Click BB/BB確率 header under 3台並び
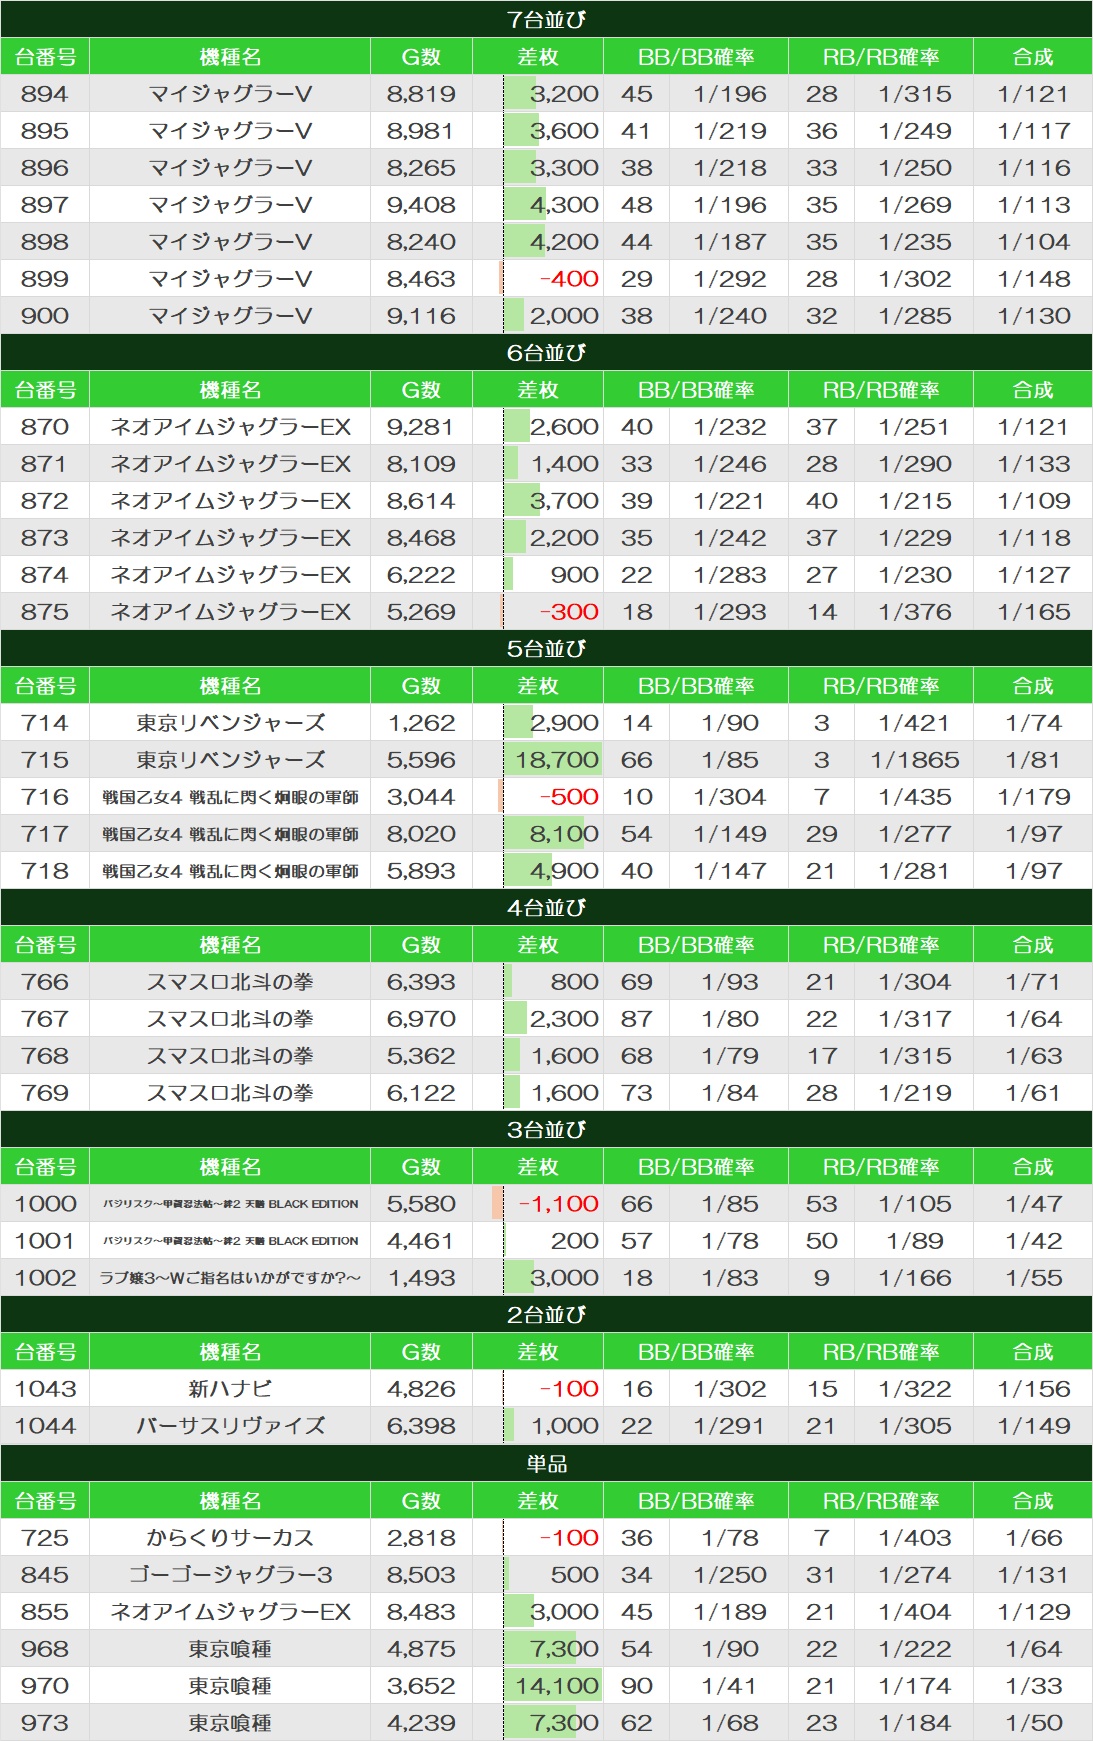 coord(696,1167)
